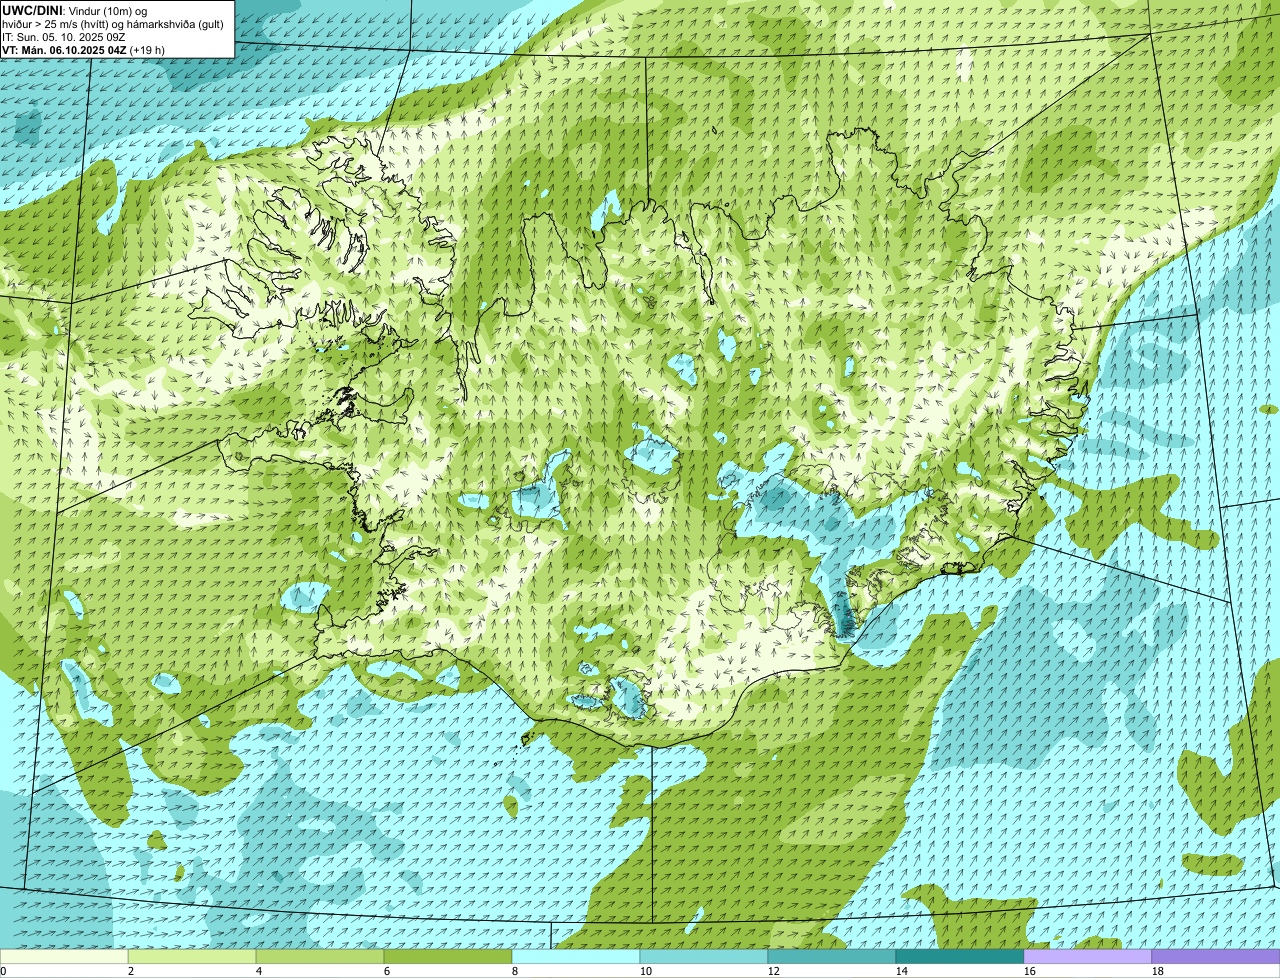The width and height of the screenshot is (1280, 978).
Task: Click the scale label "14"
Action: tap(902, 971)
